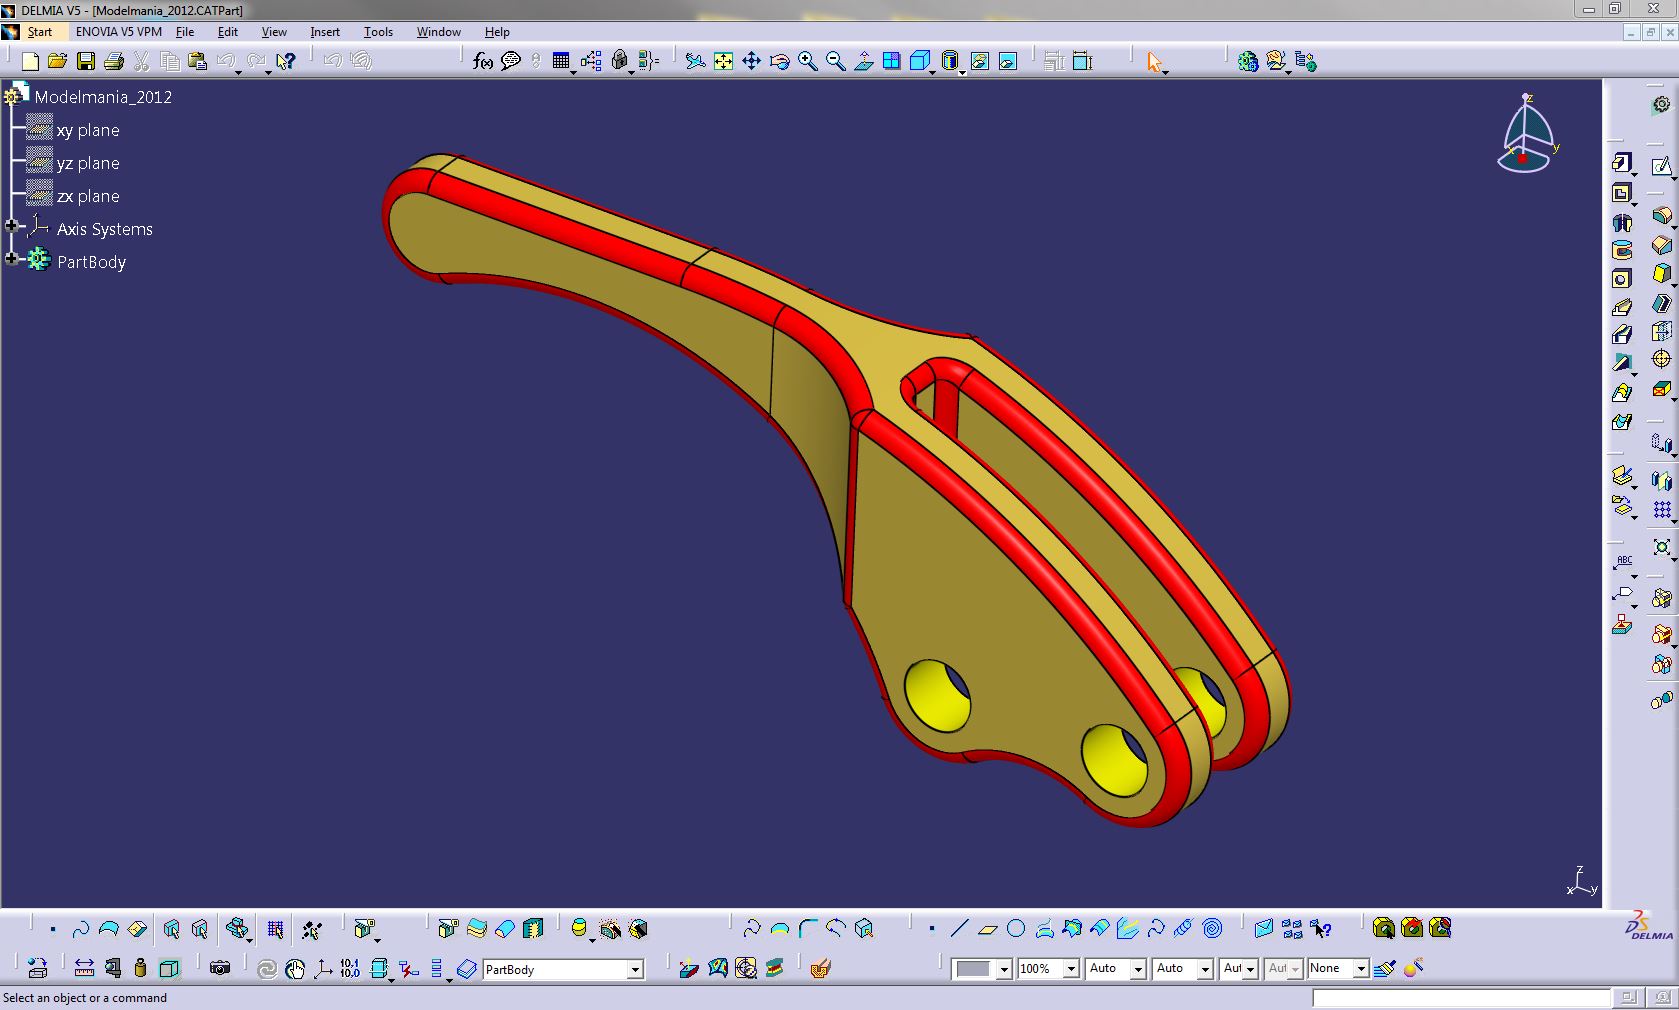Viewport: 1679px width, 1010px height.
Task: Select Axis Systems label in tree
Action: (105, 229)
